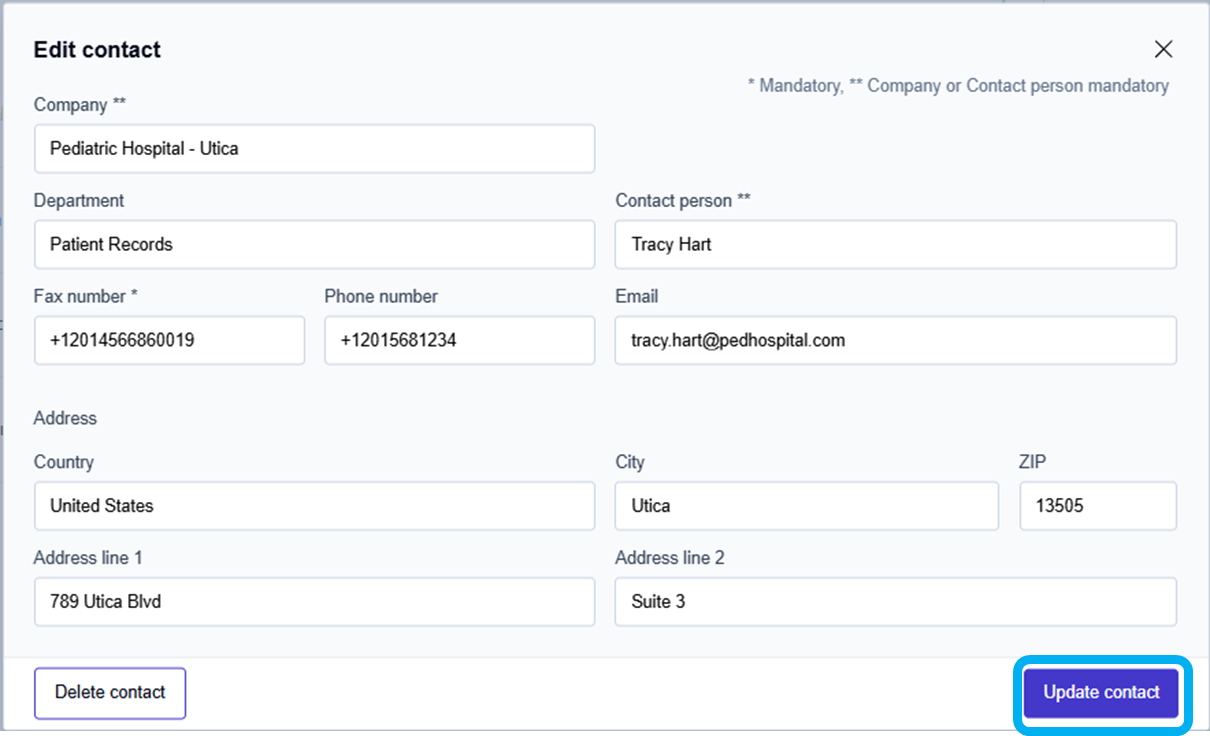Screen dimensions: 1210x736
Task: Click the 'Edit contact' dialog title
Action: tap(97, 50)
